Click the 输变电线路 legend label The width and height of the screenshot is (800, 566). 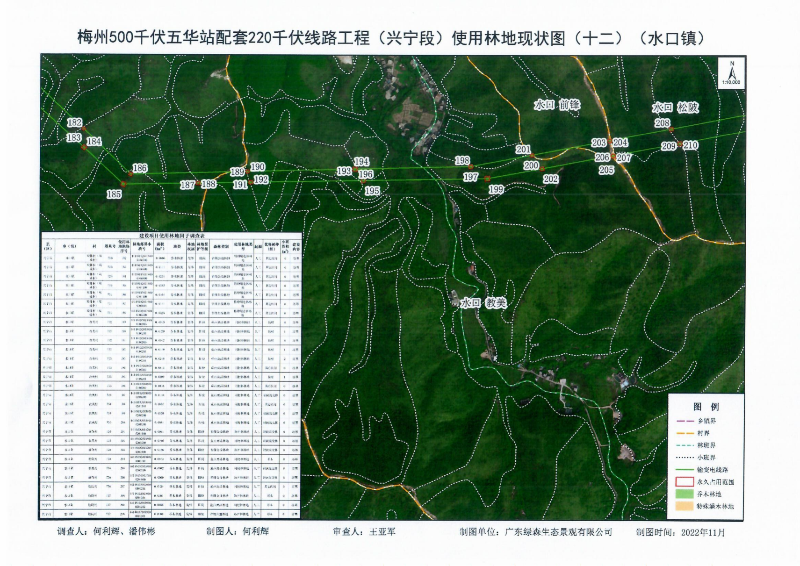[x=713, y=470]
